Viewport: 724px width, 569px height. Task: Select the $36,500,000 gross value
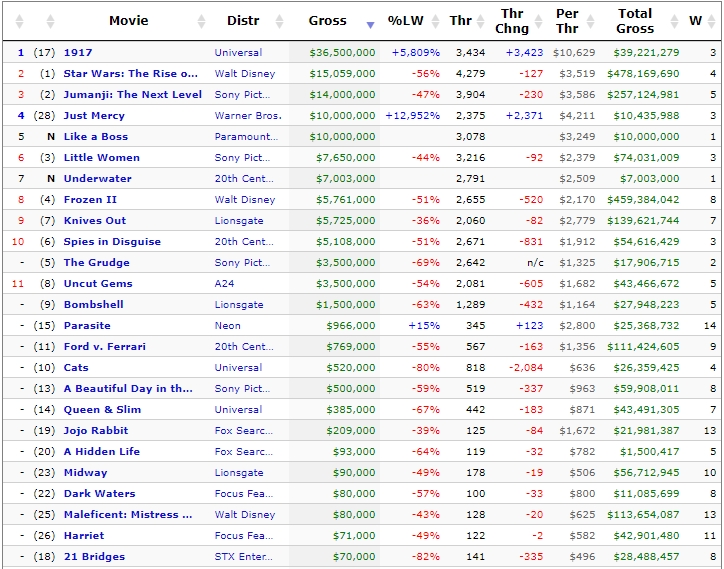[x=342, y=53]
